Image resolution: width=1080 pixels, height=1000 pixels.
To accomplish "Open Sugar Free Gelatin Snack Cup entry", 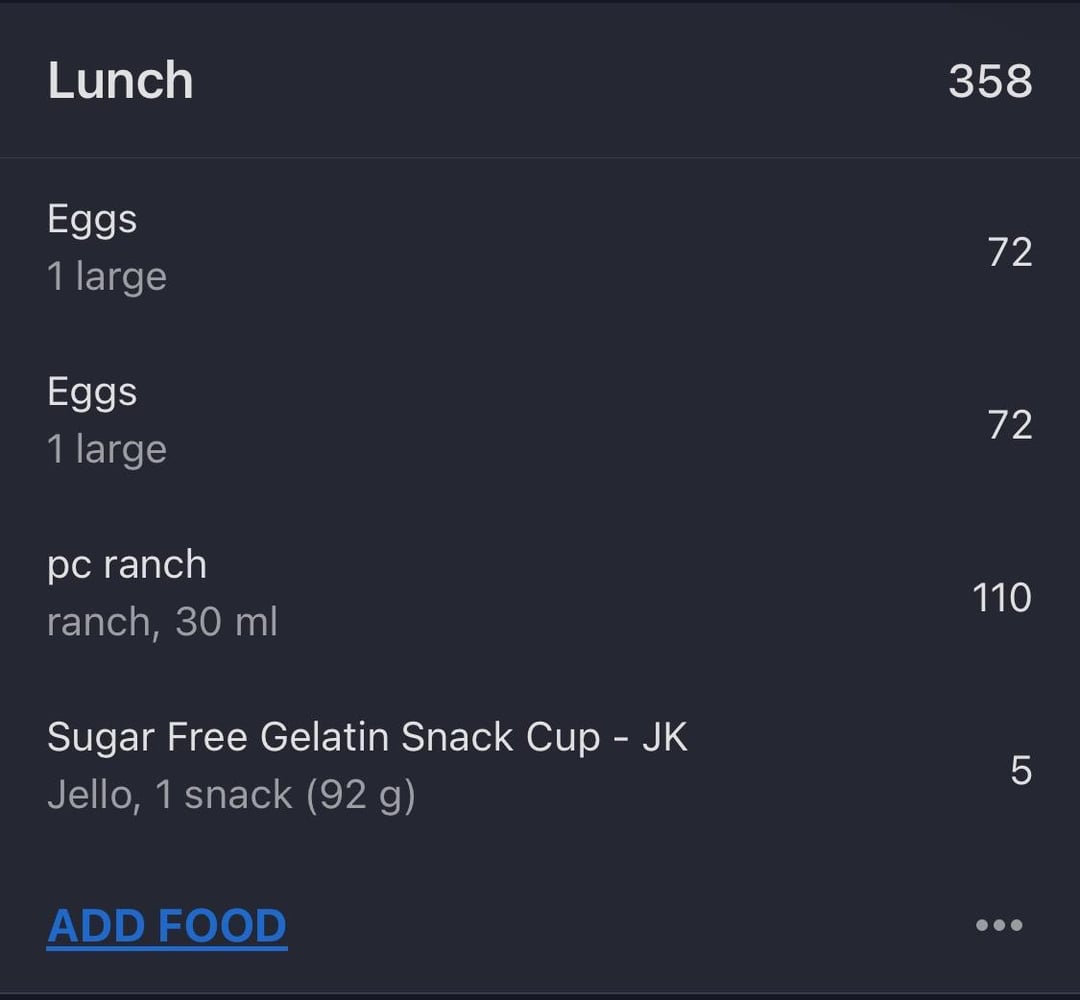I will click(x=540, y=767).
